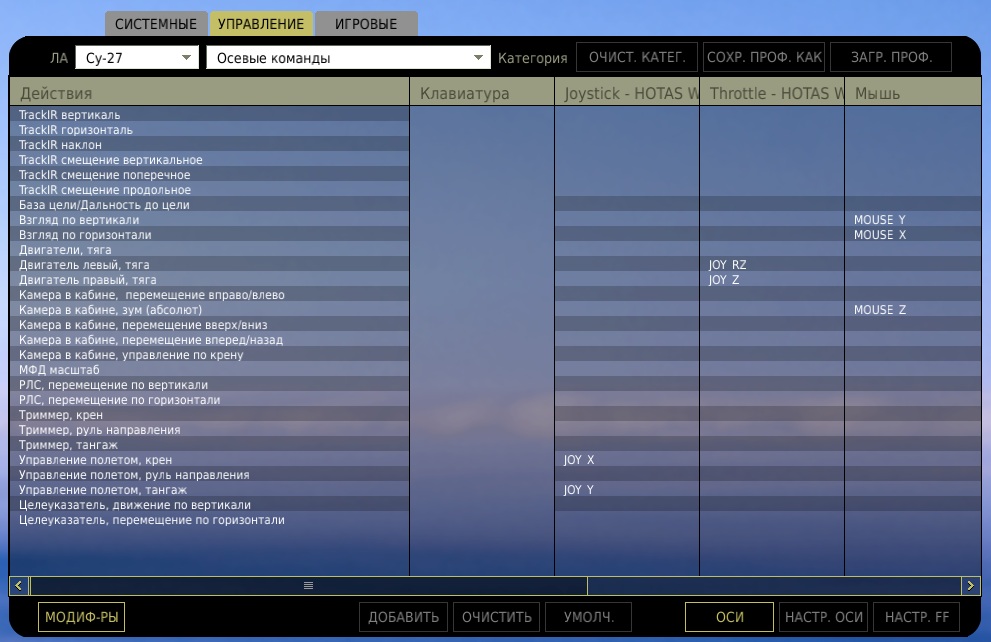Click the left arrow of horizontal scrollbar
Screen dimensions: 991x642
[18, 586]
